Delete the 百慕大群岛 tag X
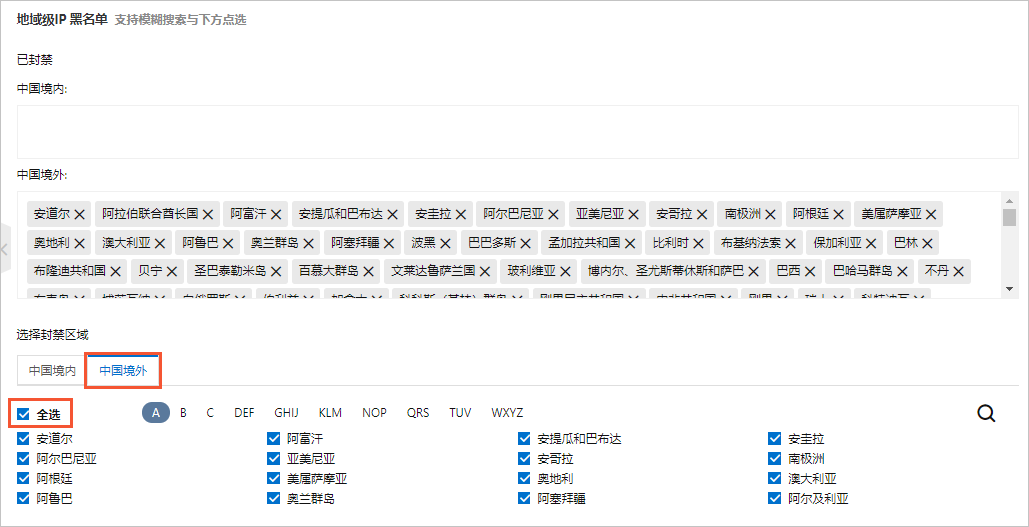Image resolution: width=1029 pixels, height=527 pixels. coord(368,271)
